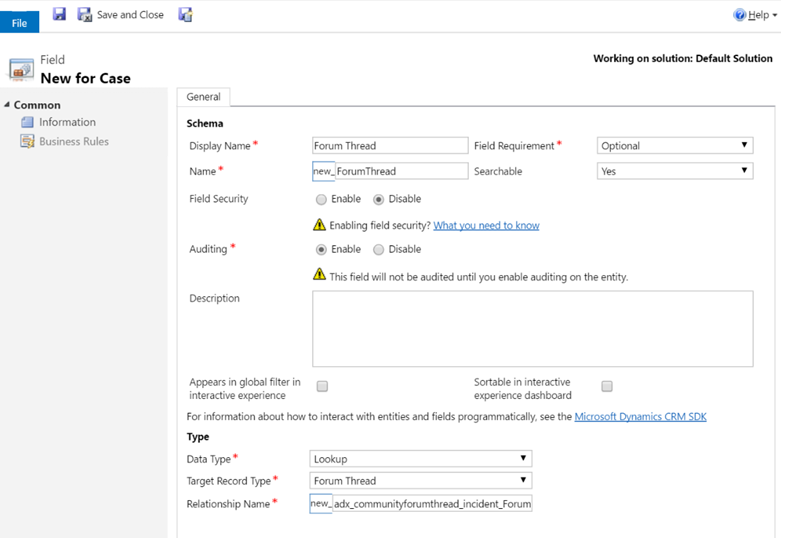Screen dimensions: 787x545
Task: Check Appears in global filter checkbox
Action: [x=322, y=386]
